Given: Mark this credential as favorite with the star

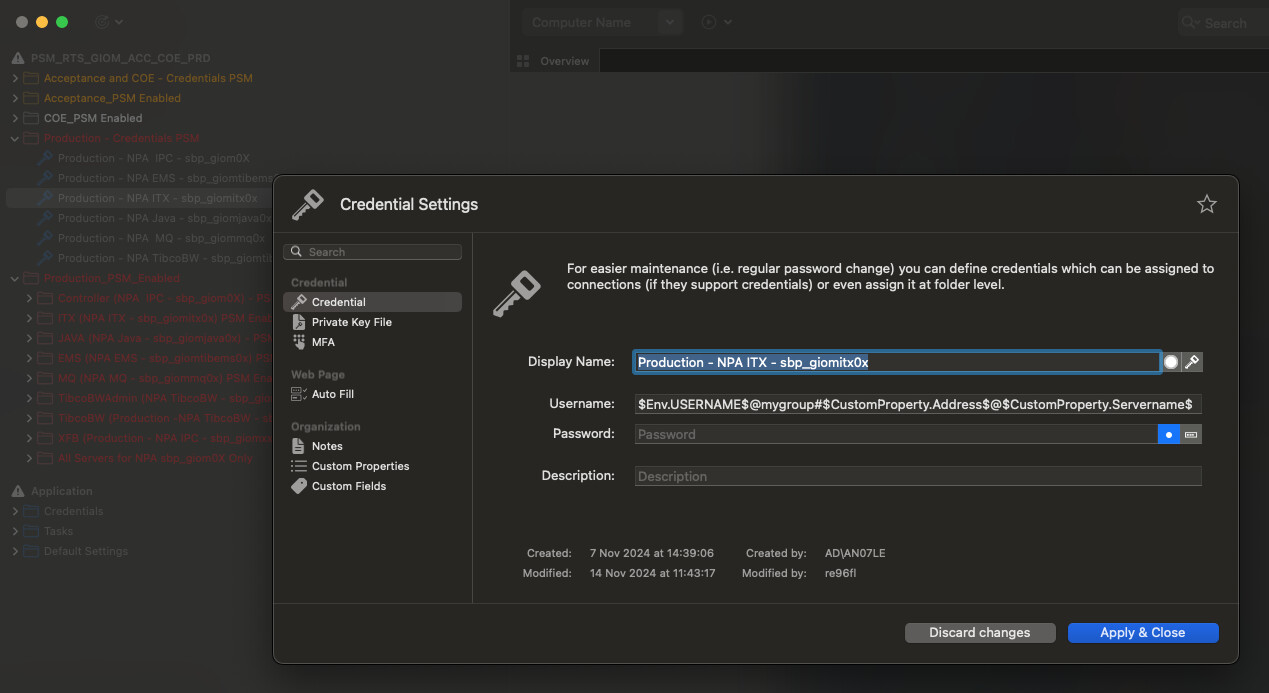Looking at the screenshot, I should click(1206, 204).
